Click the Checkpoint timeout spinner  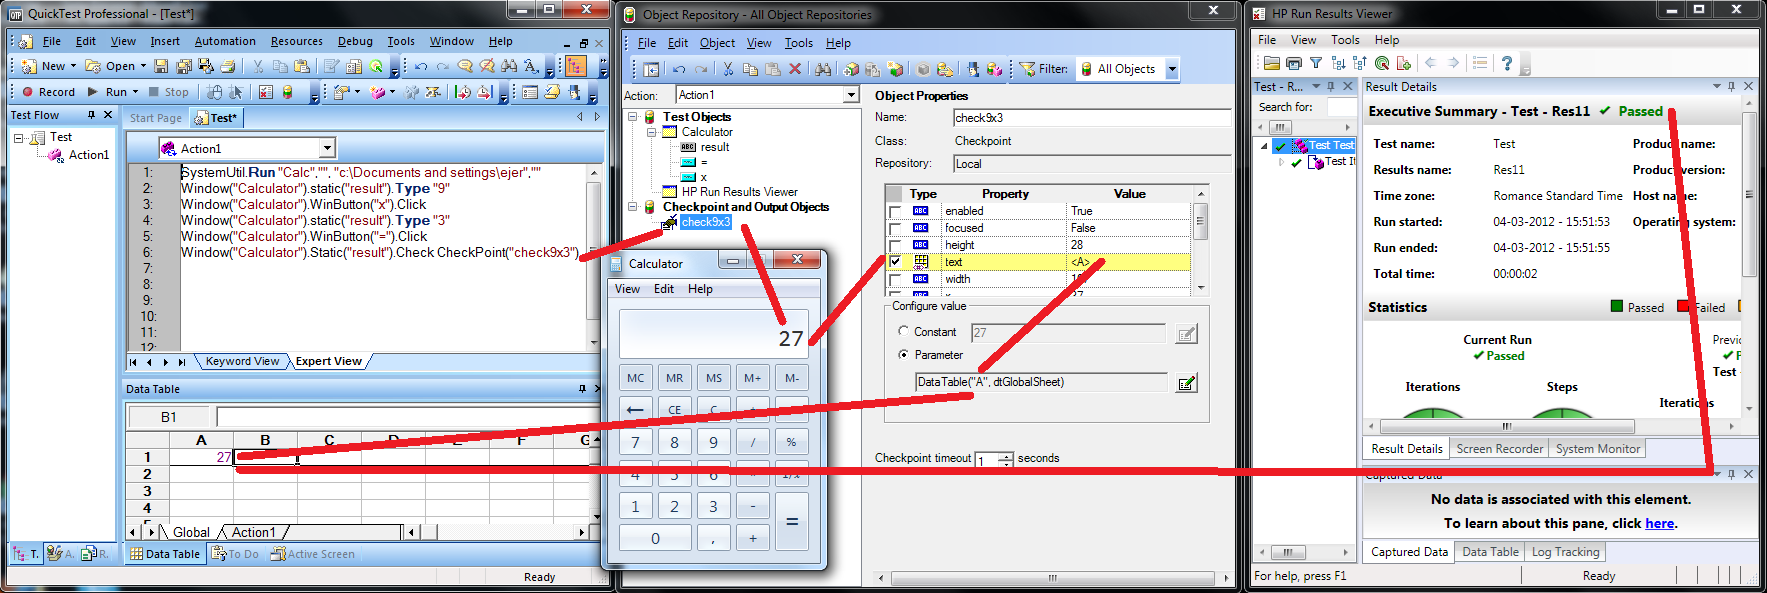1006,459
